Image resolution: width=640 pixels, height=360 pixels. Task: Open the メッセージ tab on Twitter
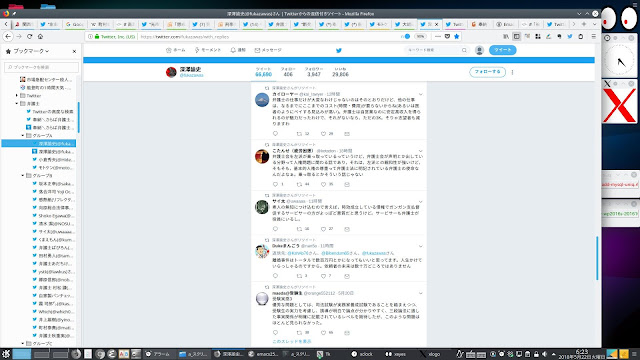[268, 50]
